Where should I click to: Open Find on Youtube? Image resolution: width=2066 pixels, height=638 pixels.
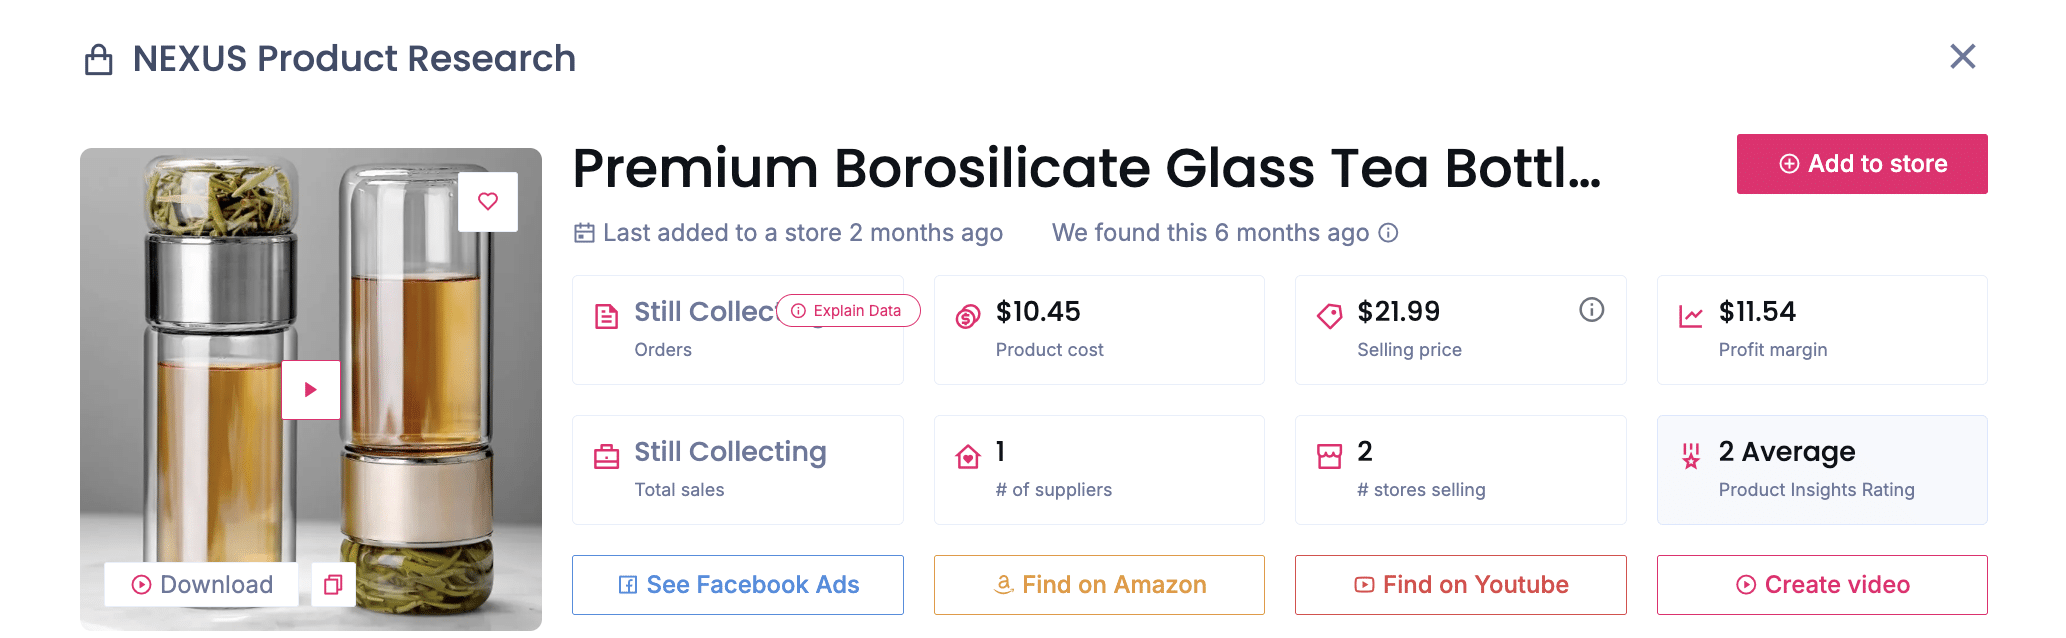coord(1460,585)
